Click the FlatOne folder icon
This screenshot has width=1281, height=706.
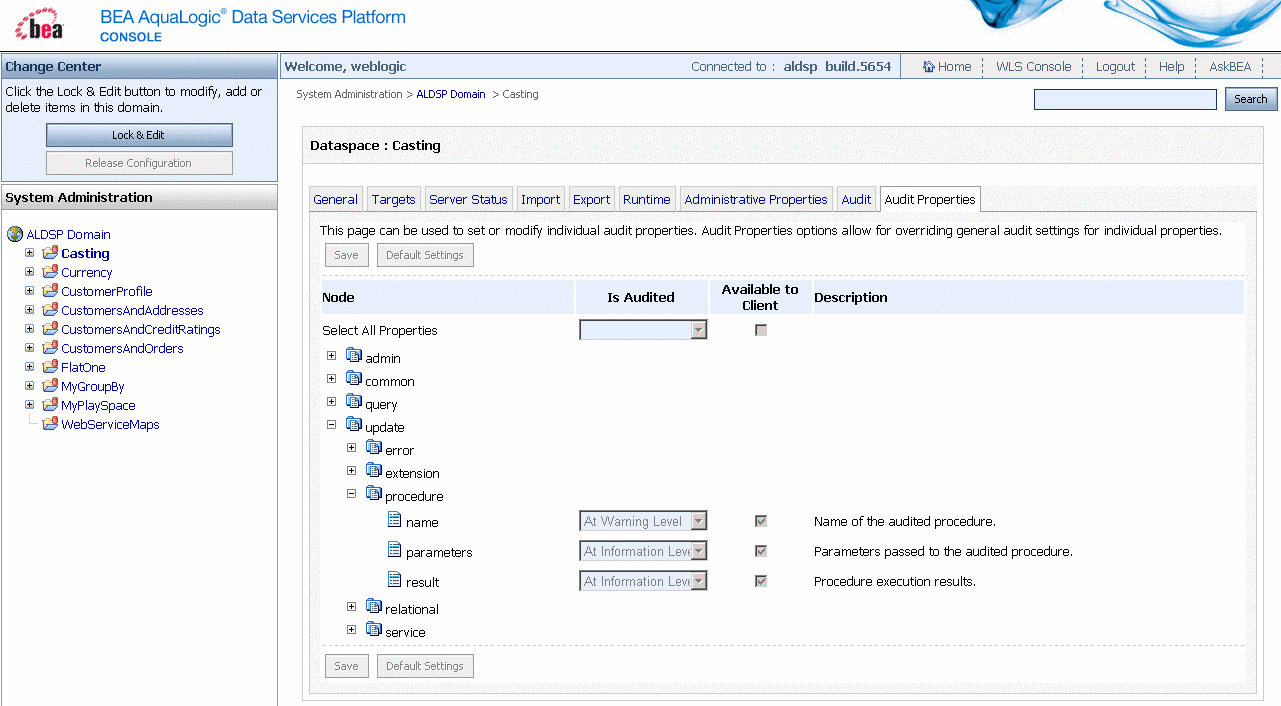pos(50,367)
